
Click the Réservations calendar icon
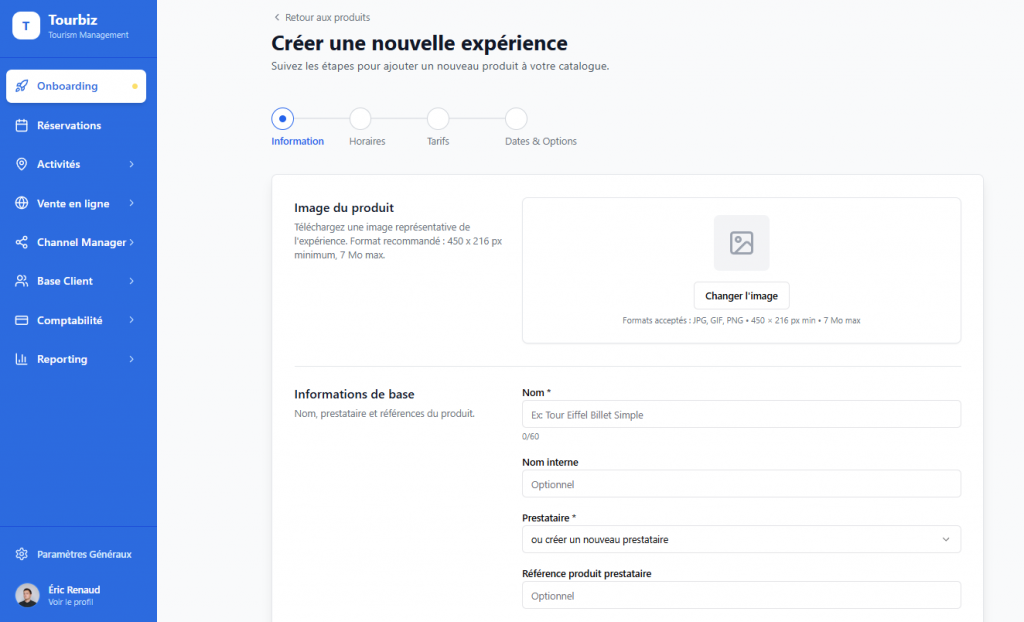point(22,125)
